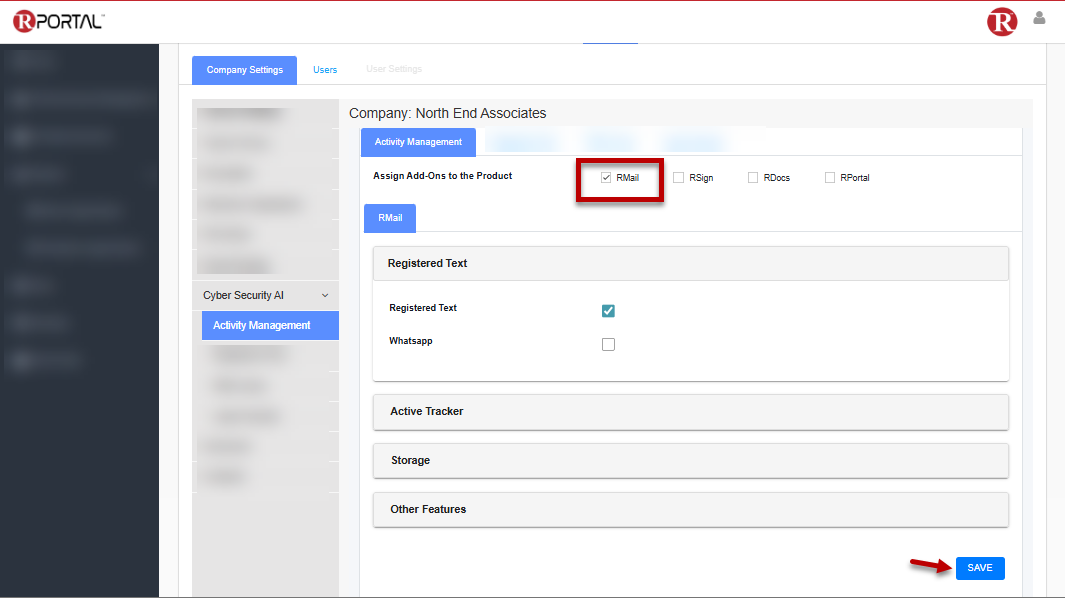This screenshot has height=598, width=1065.
Task: Enable the RSign add-on checkbox
Action: tap(679, 178)
